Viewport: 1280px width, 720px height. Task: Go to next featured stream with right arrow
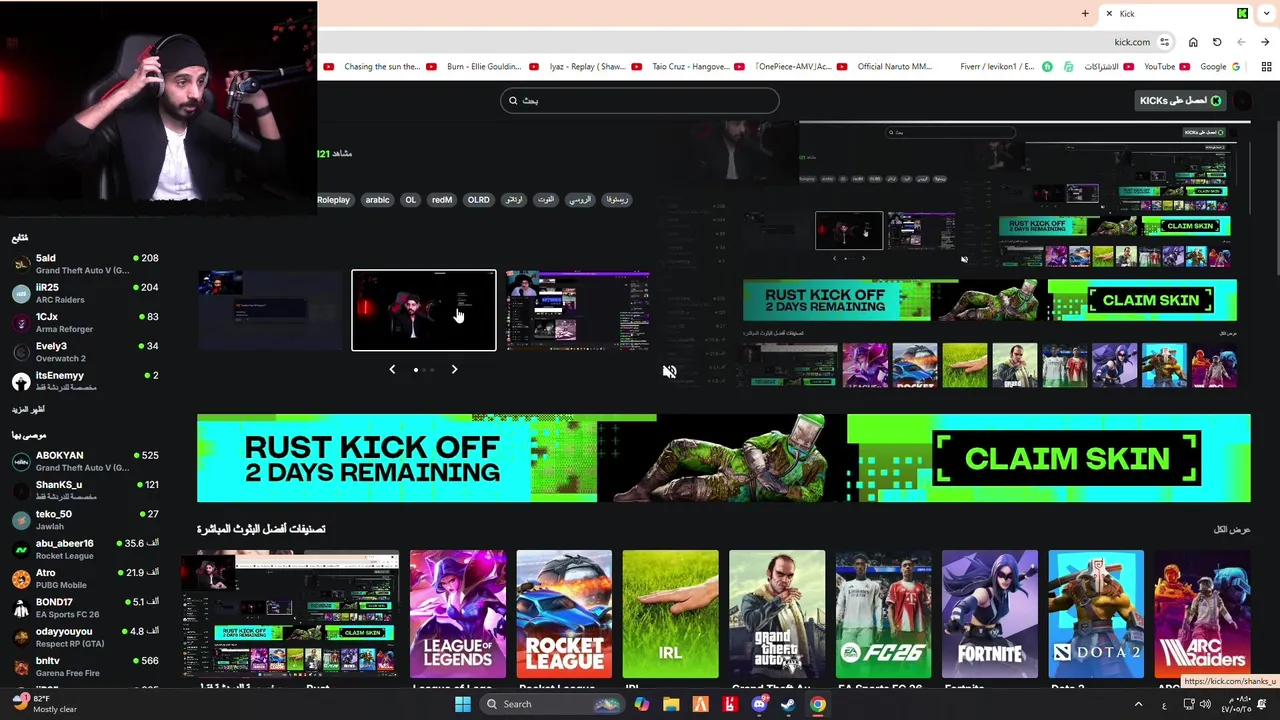(454, 369)
